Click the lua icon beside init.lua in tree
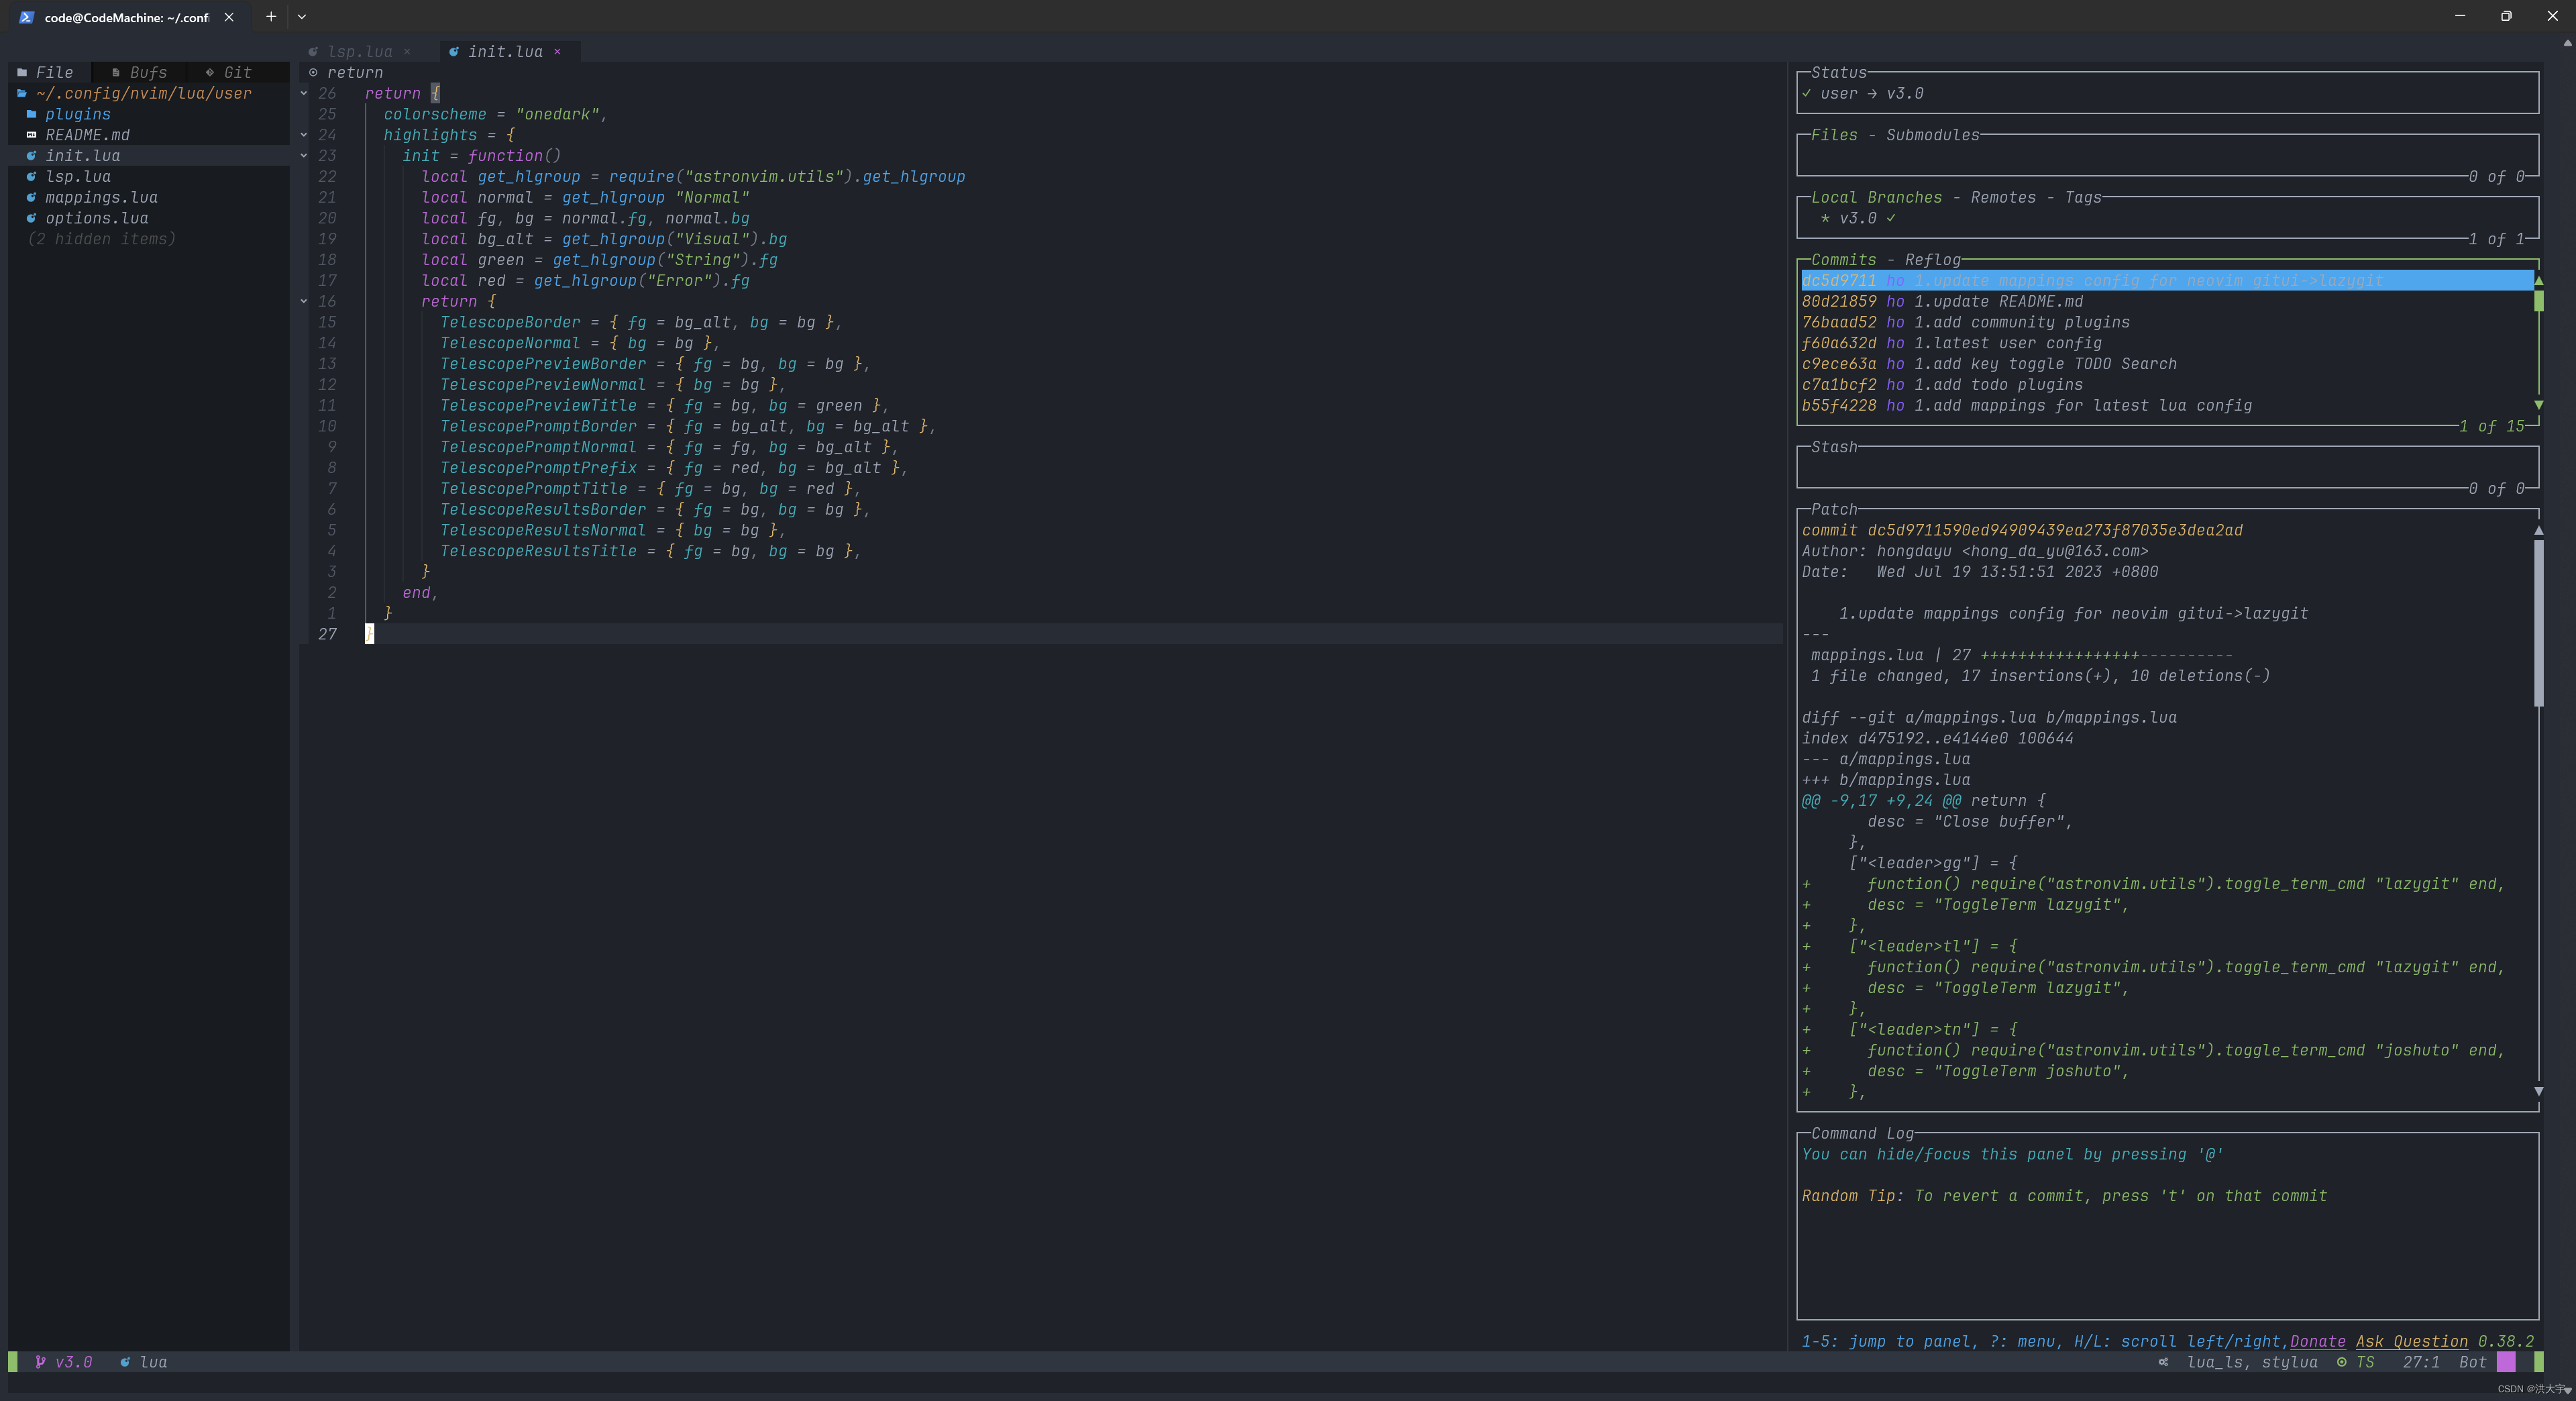The image size is (2576, 1401). pyautogui.click(x=31, y=156)
